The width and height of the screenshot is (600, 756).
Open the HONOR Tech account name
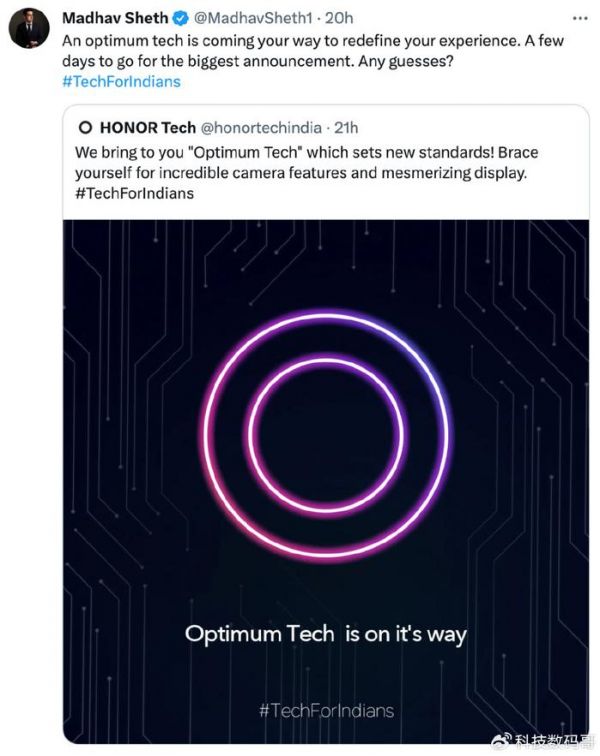[x=147, y=128]
